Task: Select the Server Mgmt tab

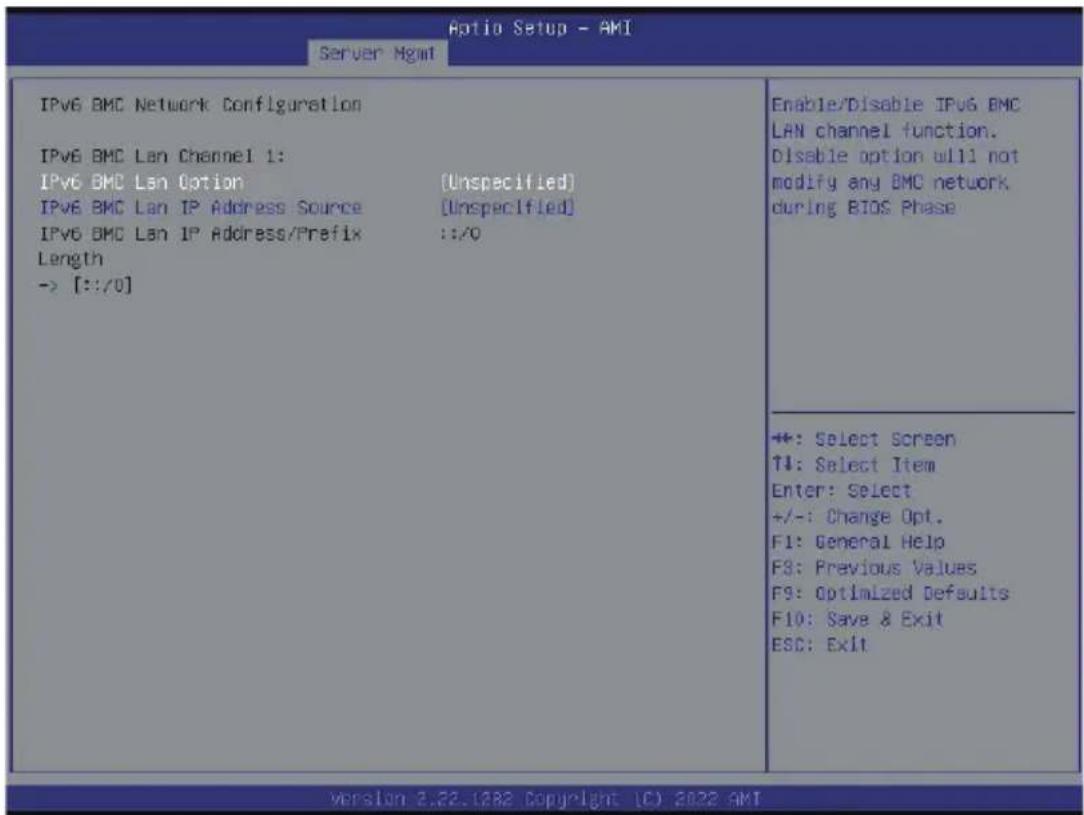Action: coord(377,53)
